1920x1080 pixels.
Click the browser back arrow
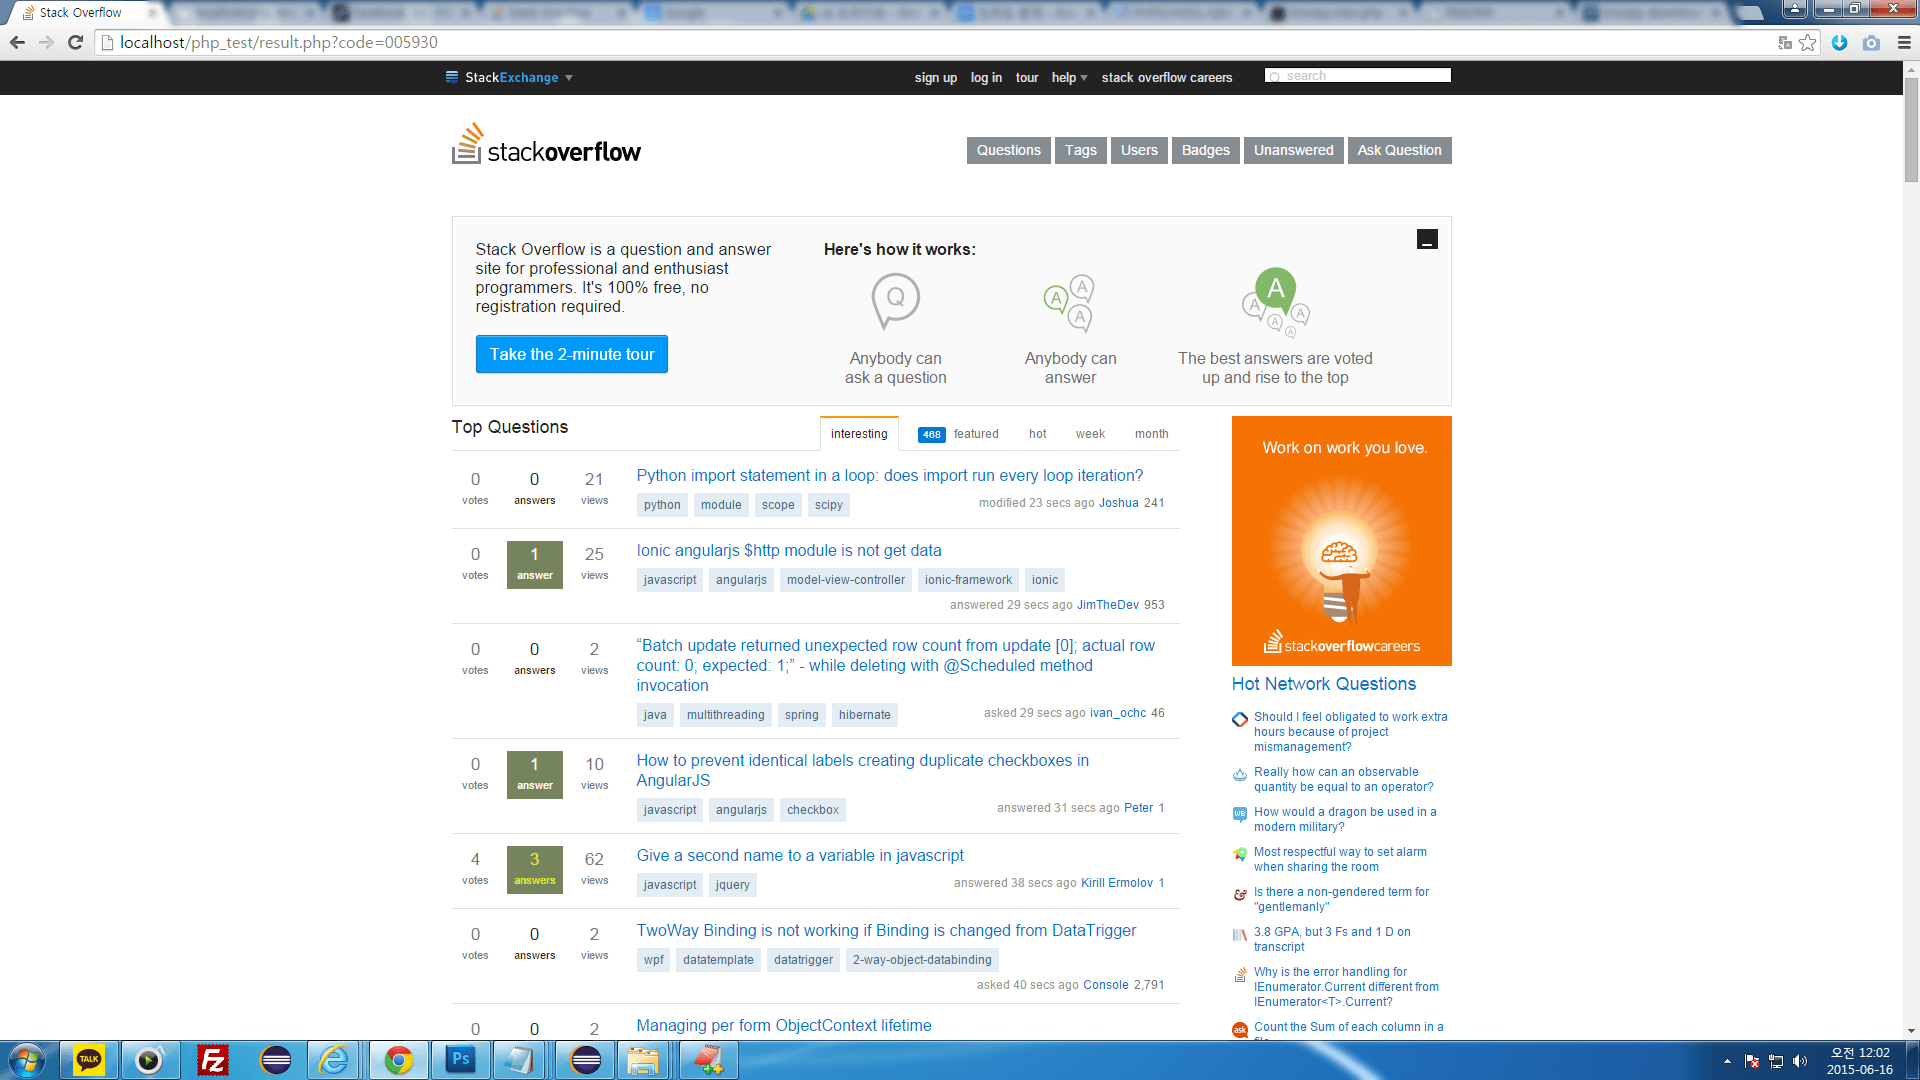(17, 42)
